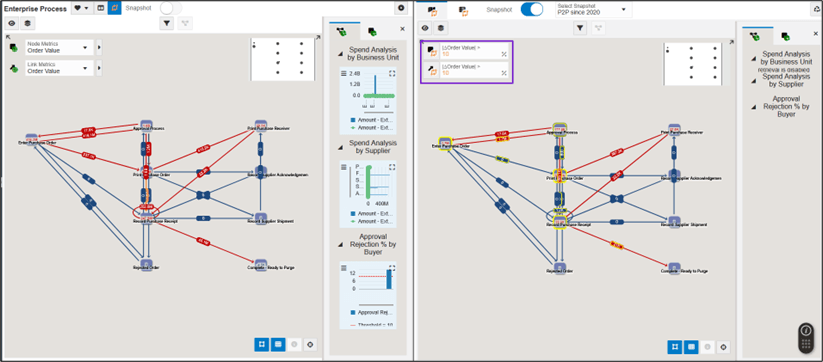Open the favorites heart dropdown in left pane
Screen dimensions: 823x362
coord(82,8)
